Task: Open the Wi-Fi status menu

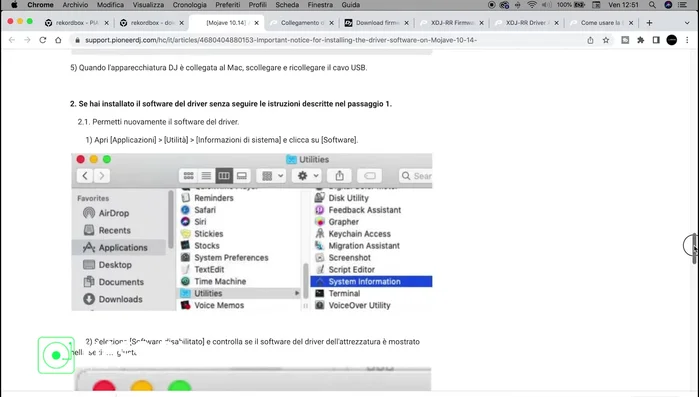Action: click(532, 5)
